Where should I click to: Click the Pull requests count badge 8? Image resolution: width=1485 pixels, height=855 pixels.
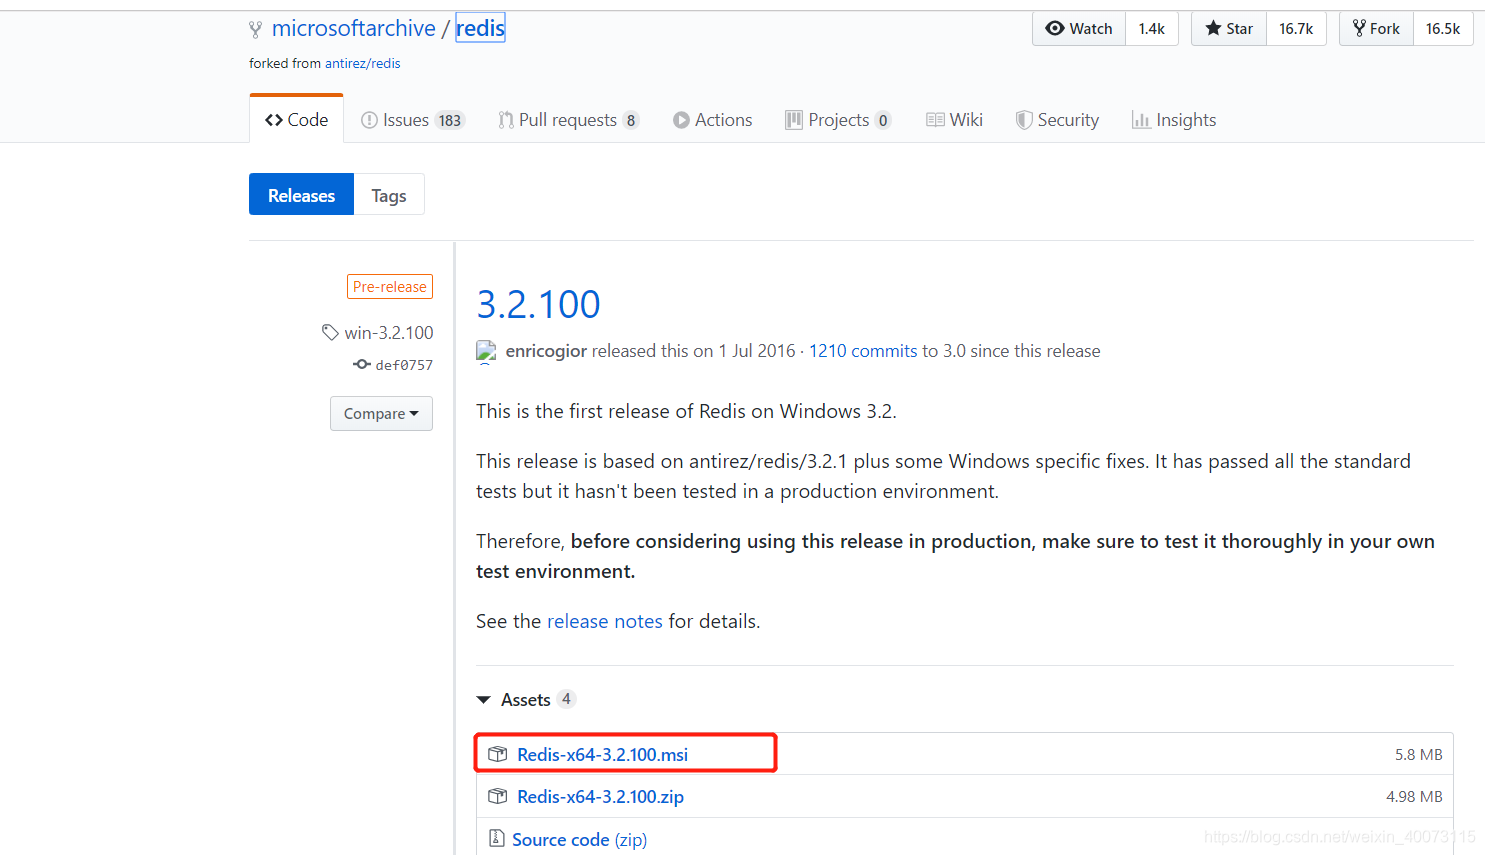pos(631,120)
